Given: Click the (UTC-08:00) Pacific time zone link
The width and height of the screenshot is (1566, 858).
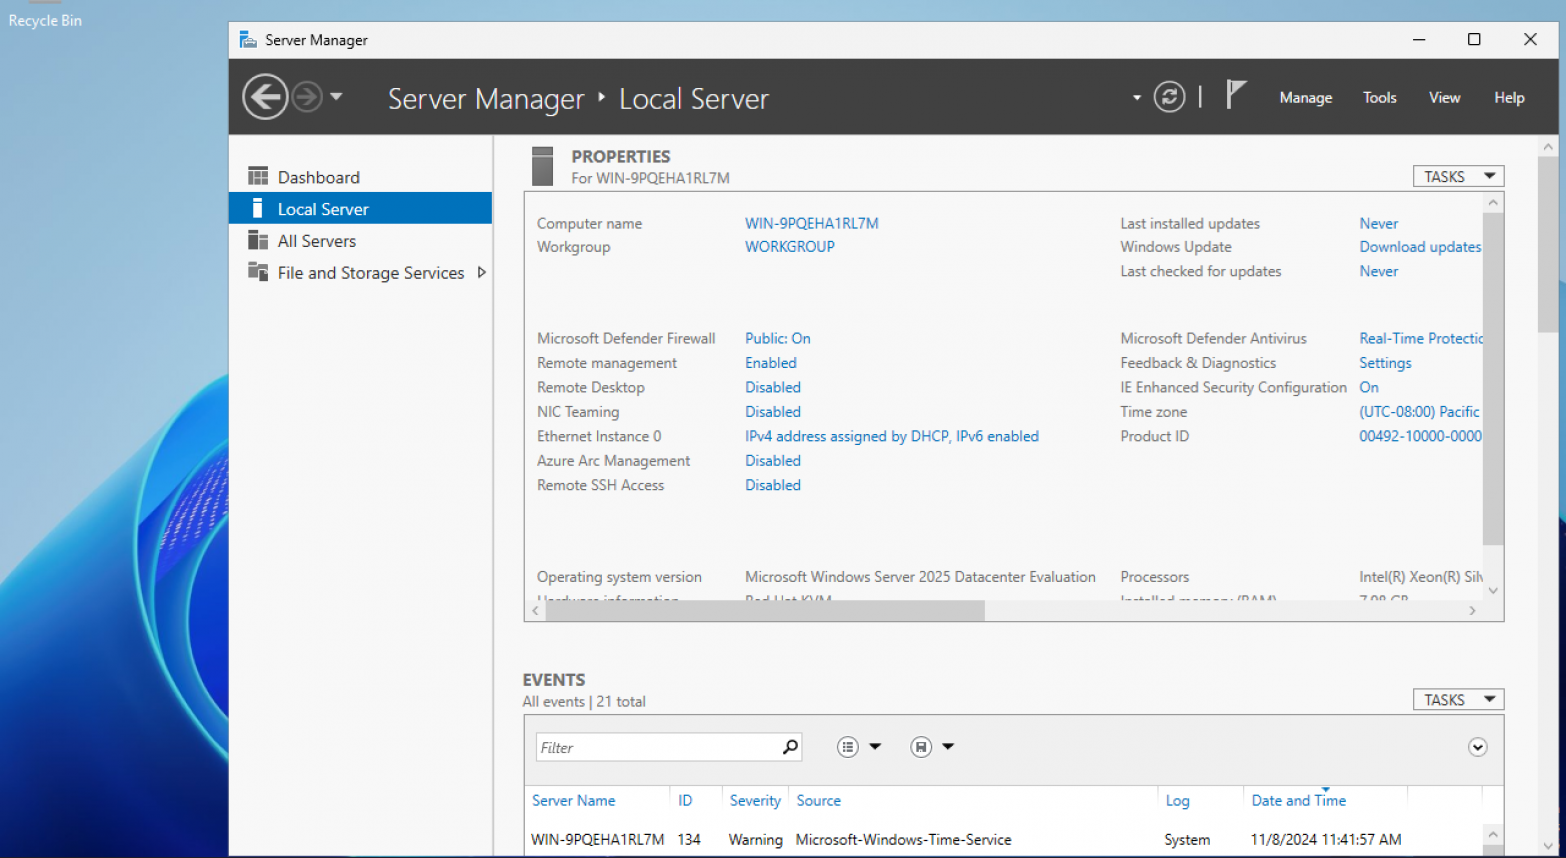Looking at the screenshot, I should [1420, 411].
